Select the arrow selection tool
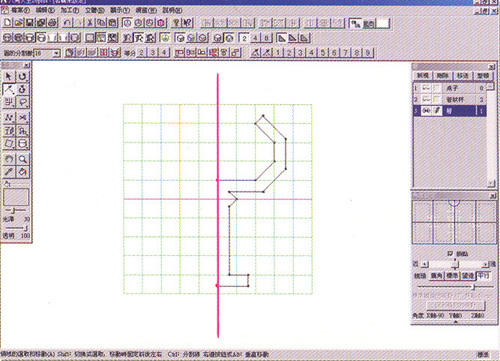Viewport: 500px width, 361px height. (9, 77)
